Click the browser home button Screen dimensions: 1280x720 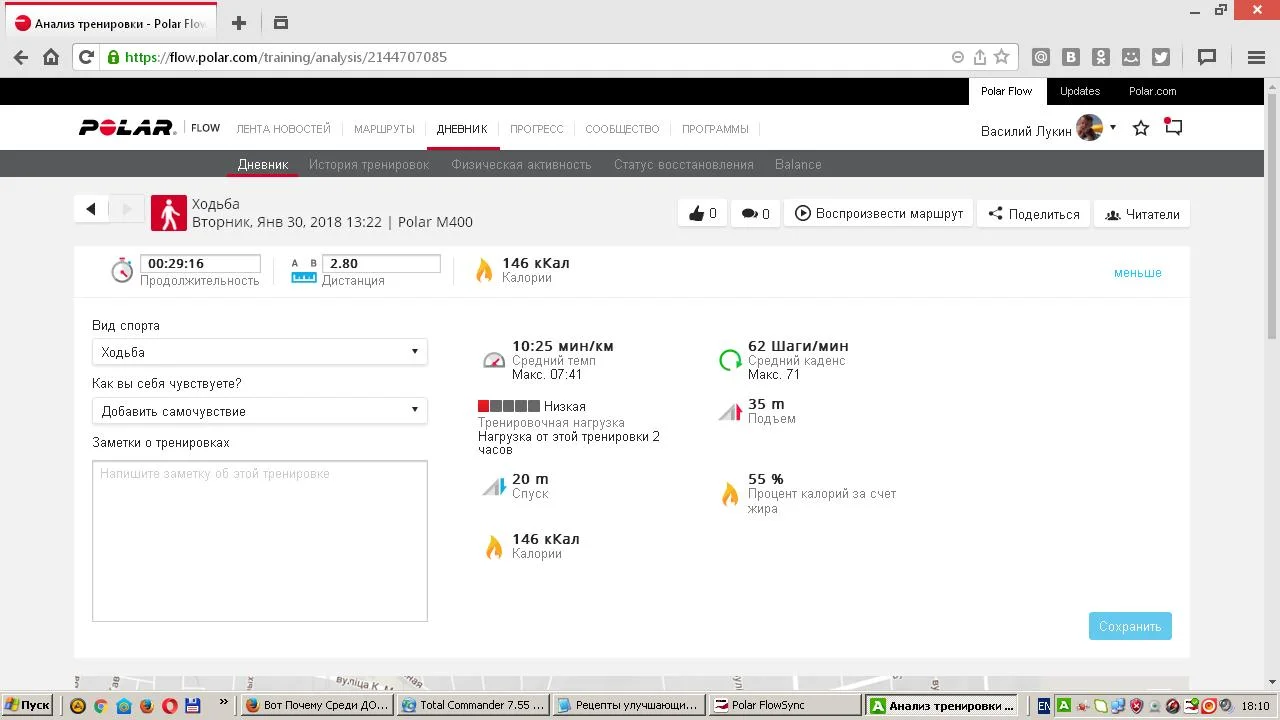point(51,57)
